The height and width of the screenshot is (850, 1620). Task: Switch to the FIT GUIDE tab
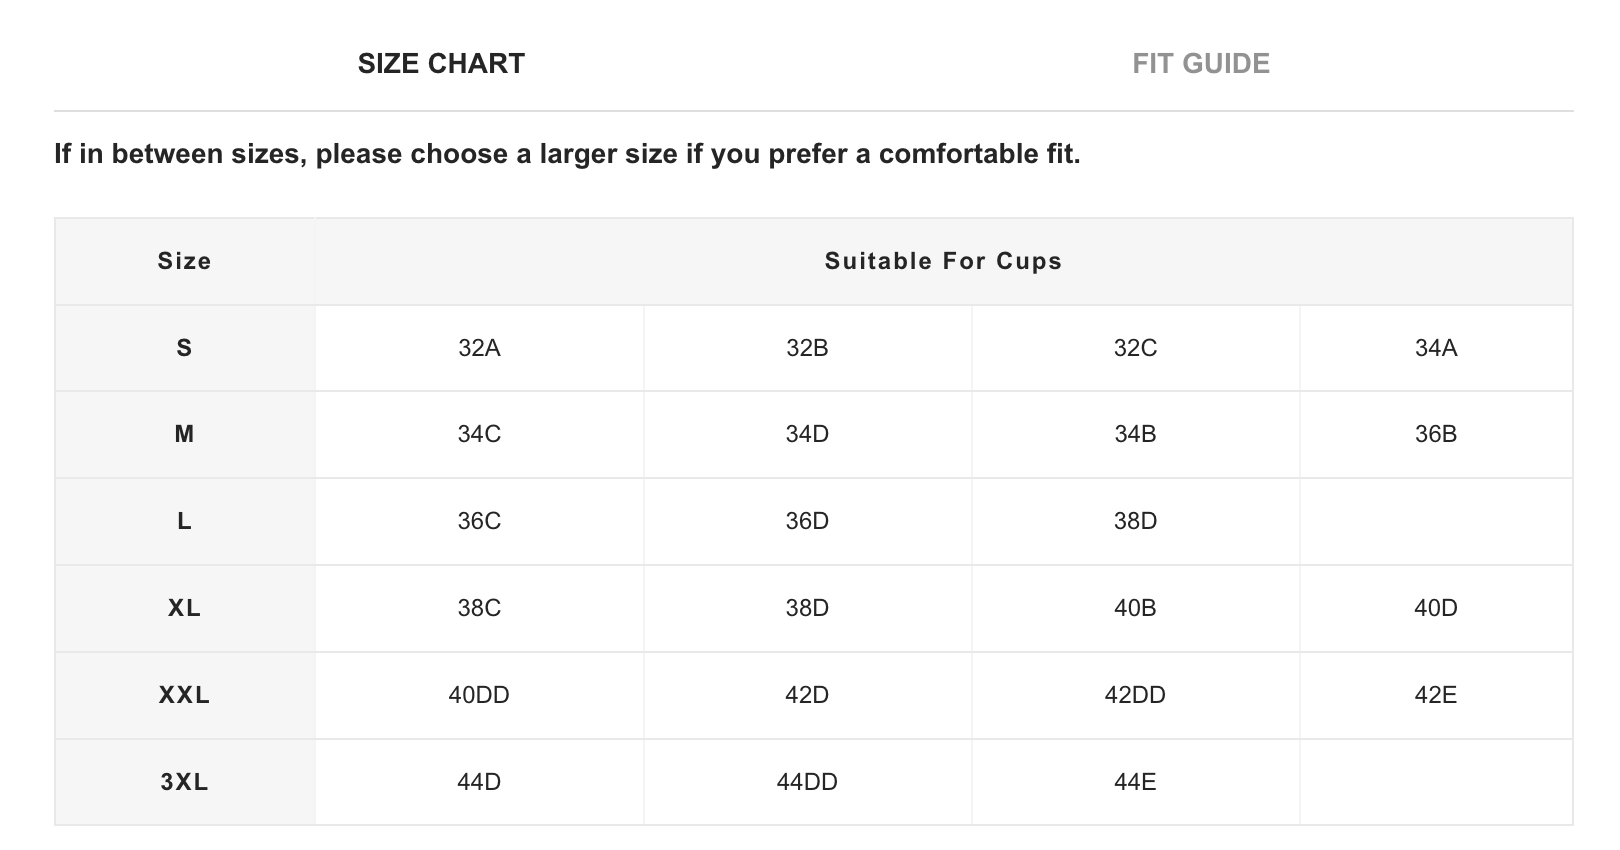pos(1200,63)
